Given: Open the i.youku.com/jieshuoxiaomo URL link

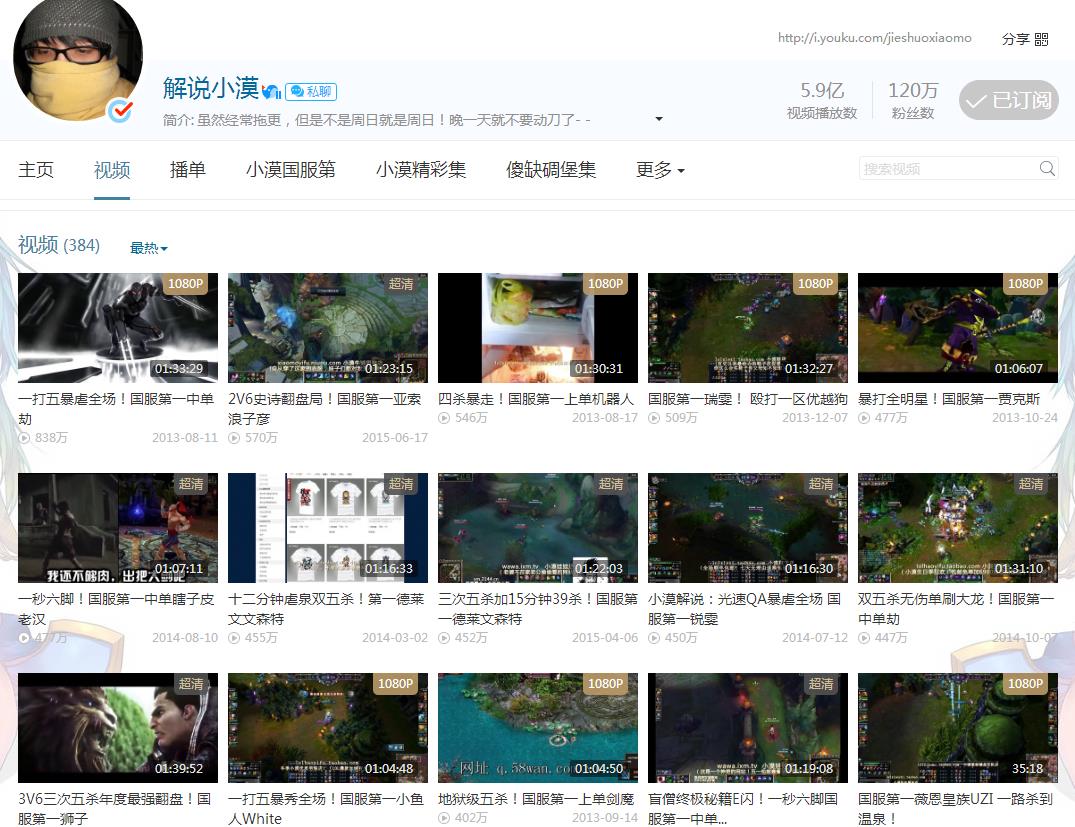Looking at the screenshot, I should coord(874,38).
